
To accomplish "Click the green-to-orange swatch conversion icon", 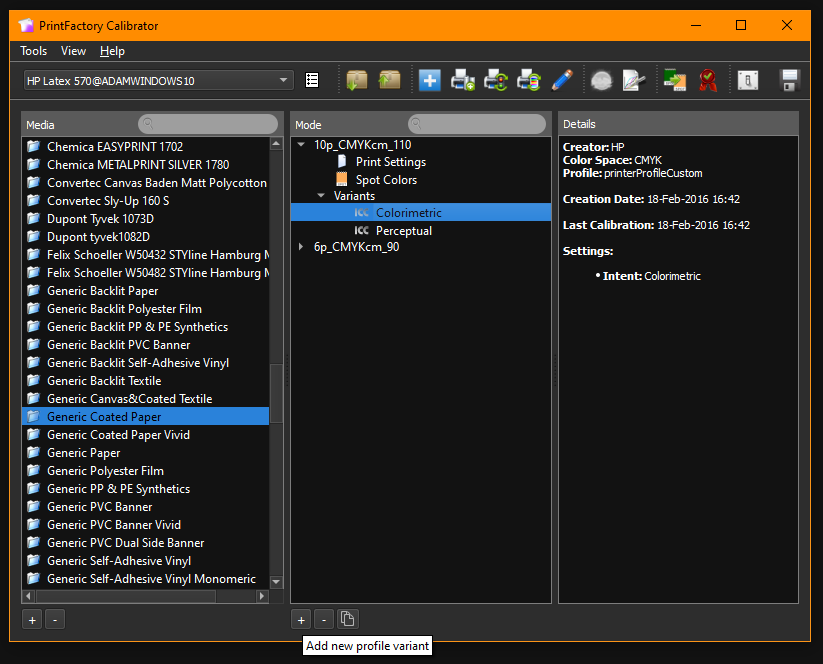I will click(x=674, y=80).
